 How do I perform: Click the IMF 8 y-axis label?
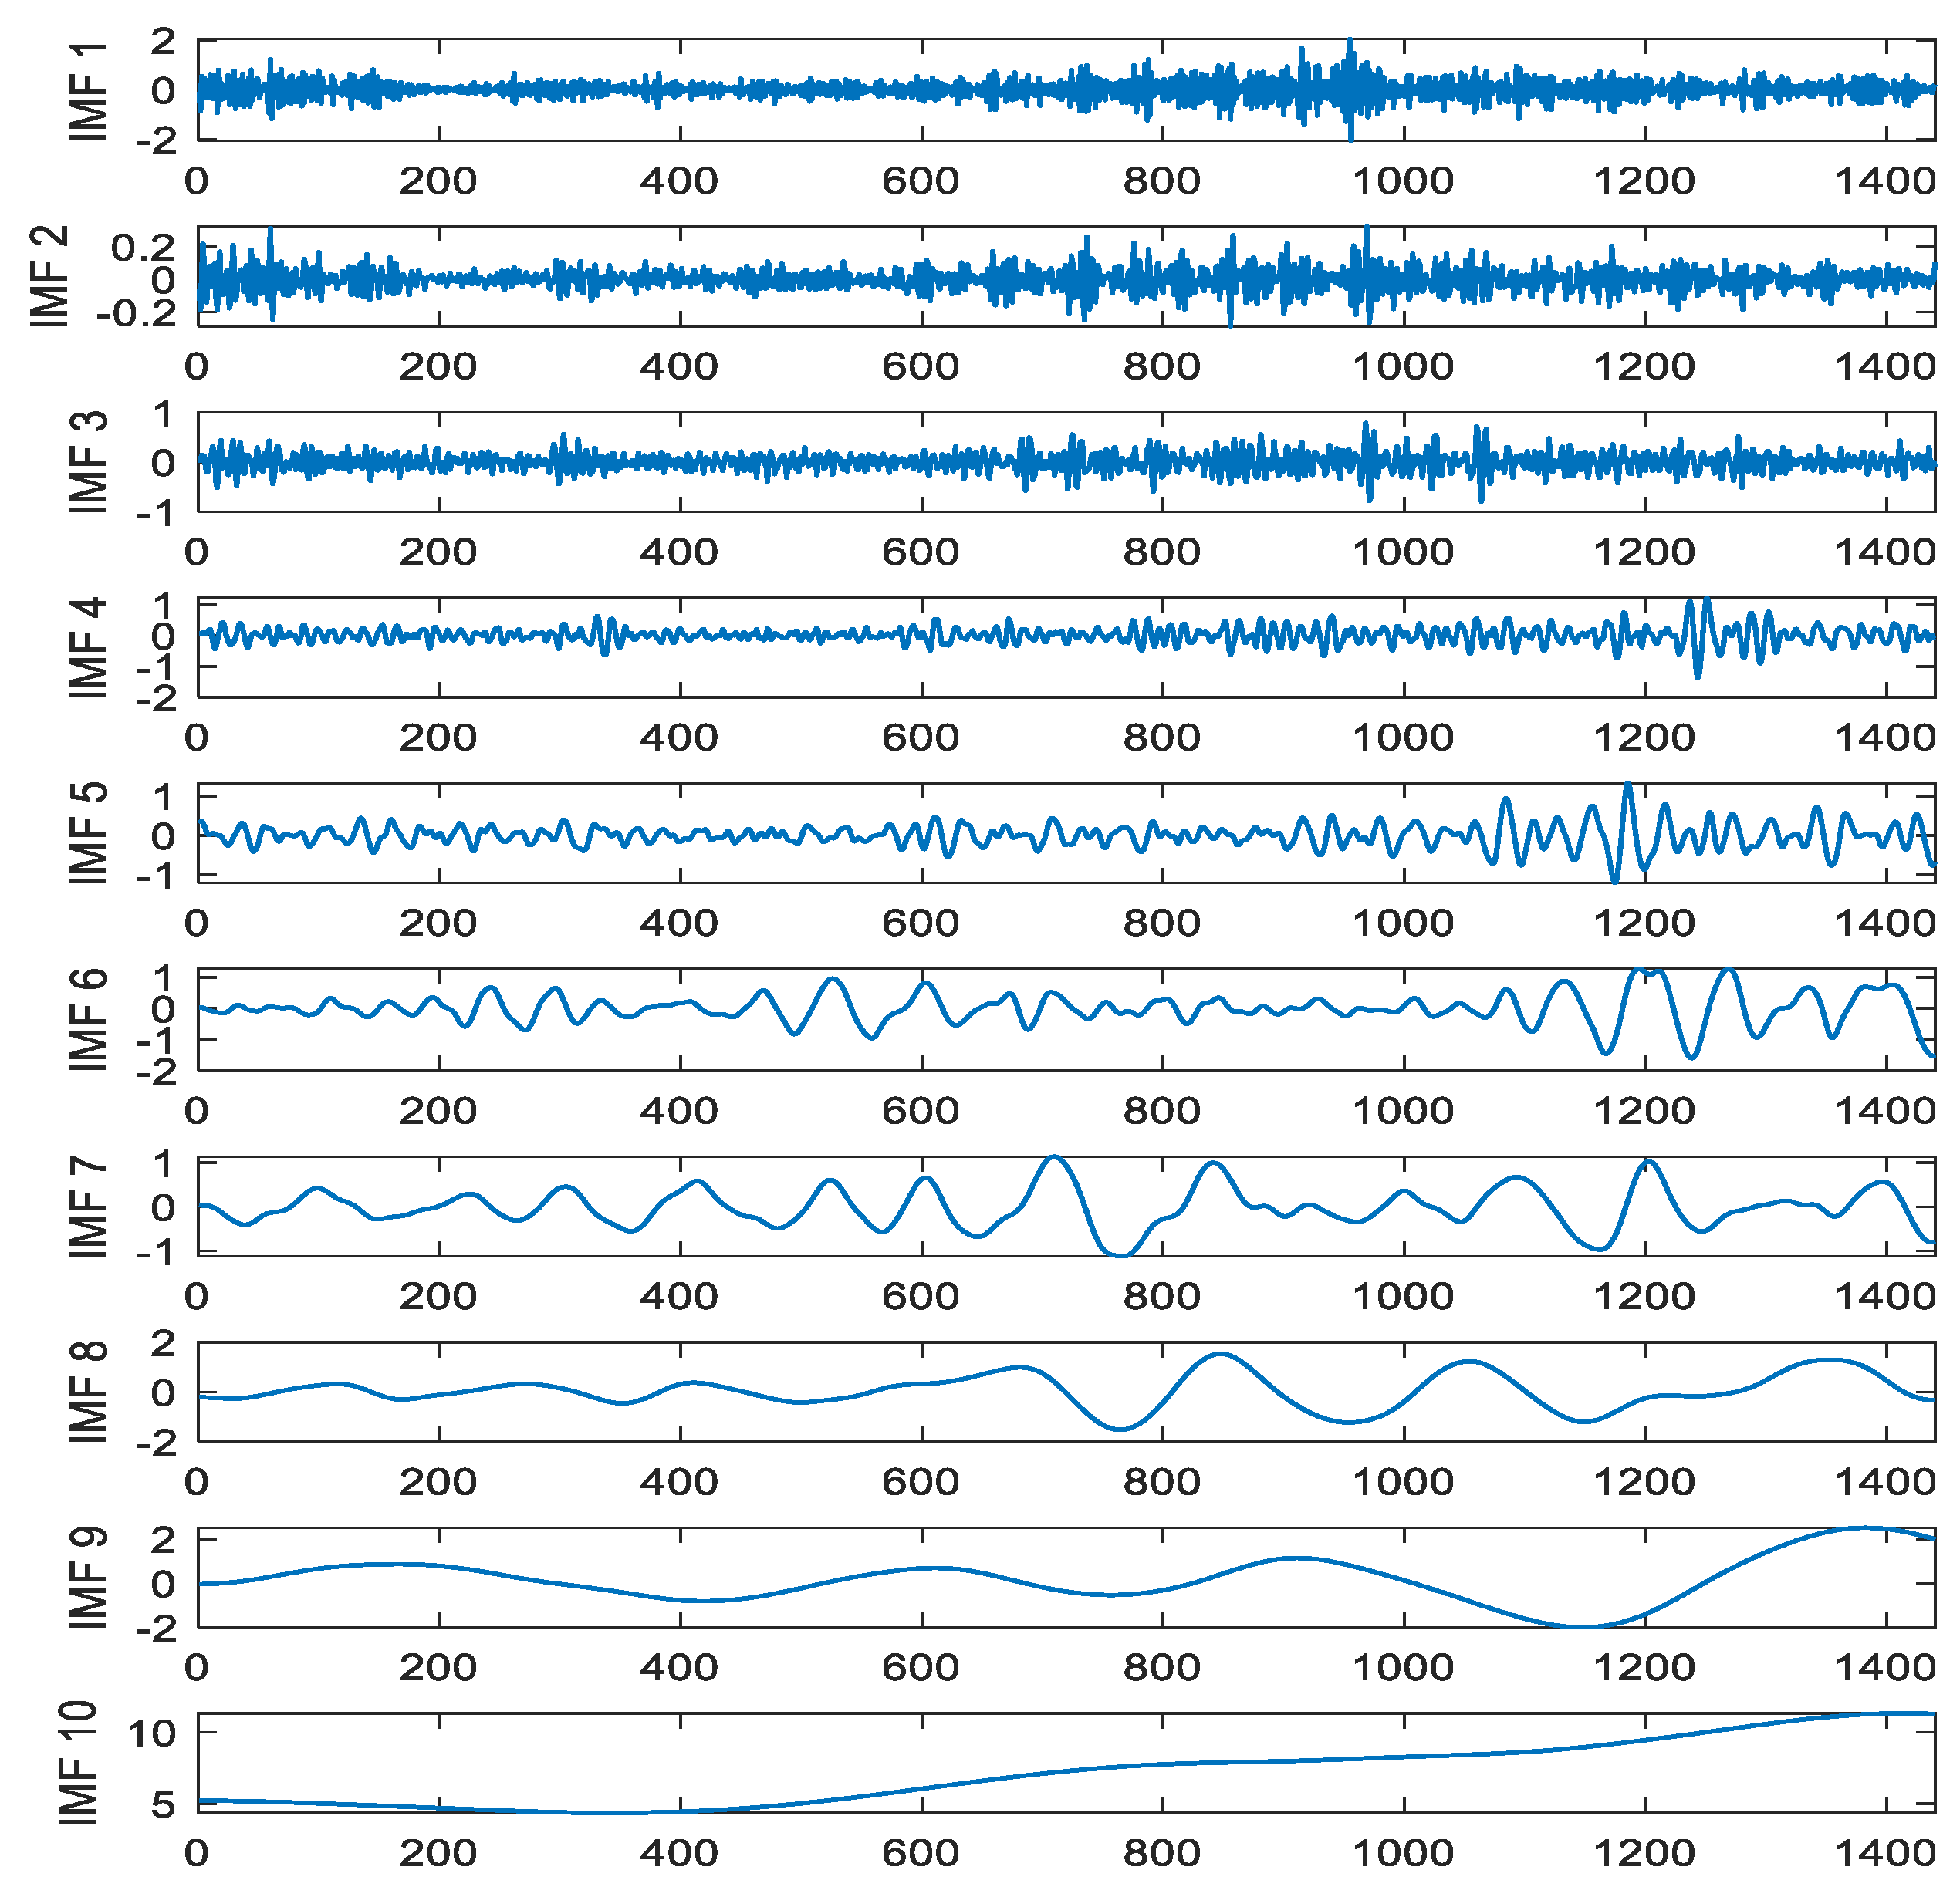click(x=88, y=1392)
